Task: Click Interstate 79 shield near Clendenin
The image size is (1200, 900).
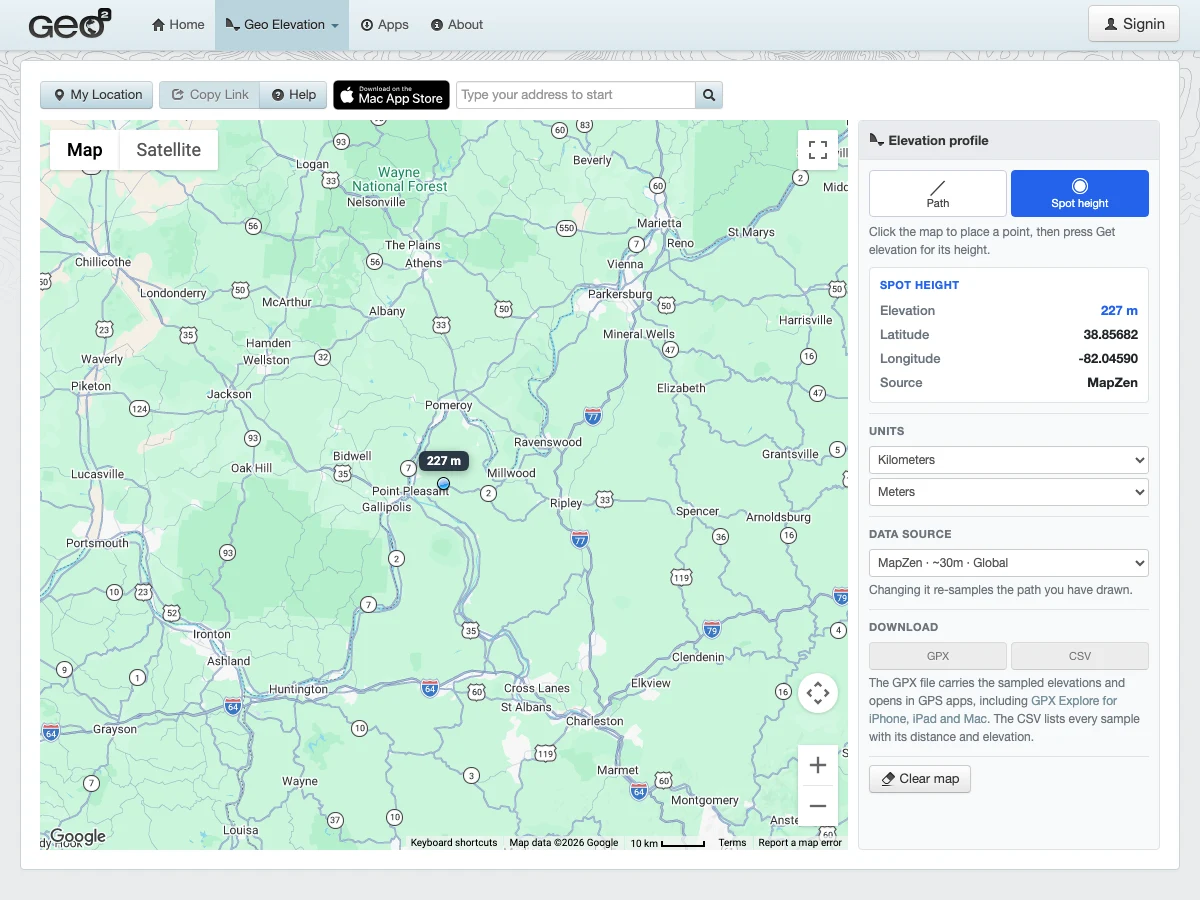Action: pyautogui.click(x=712, y=629)
